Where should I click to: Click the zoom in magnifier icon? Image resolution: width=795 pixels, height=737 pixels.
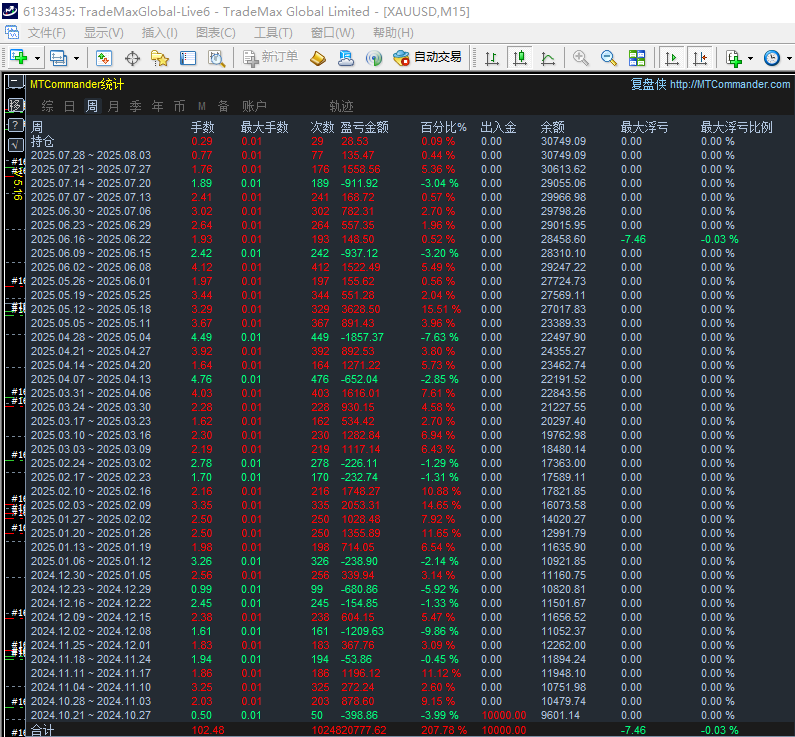tap(580, 58)
